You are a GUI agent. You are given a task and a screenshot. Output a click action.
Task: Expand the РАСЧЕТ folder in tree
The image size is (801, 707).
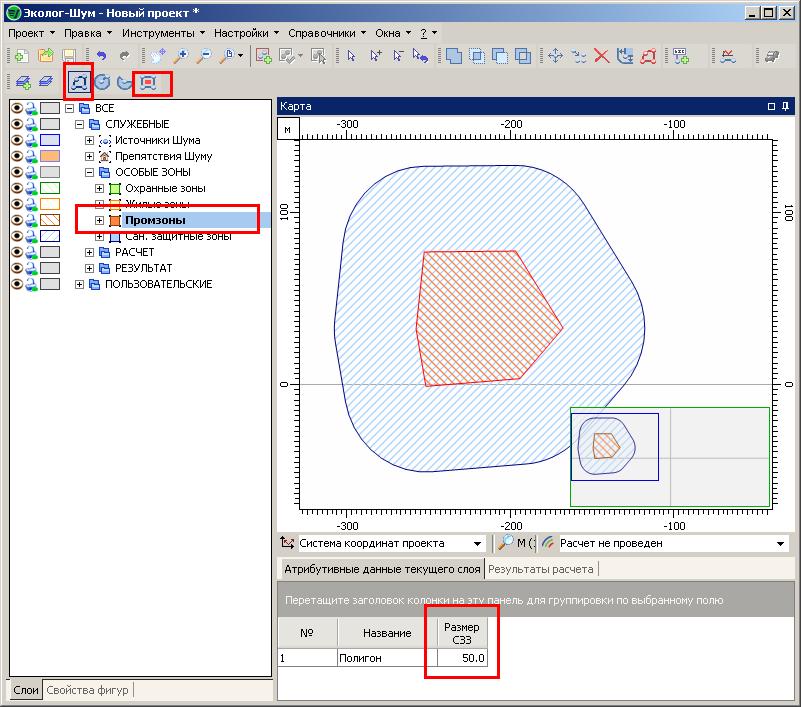90,252
